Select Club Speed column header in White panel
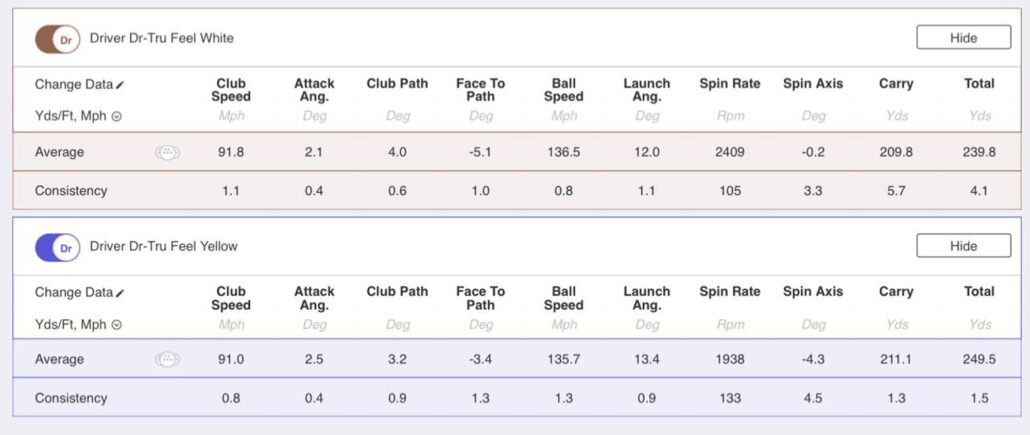 (x=231, y=90)
